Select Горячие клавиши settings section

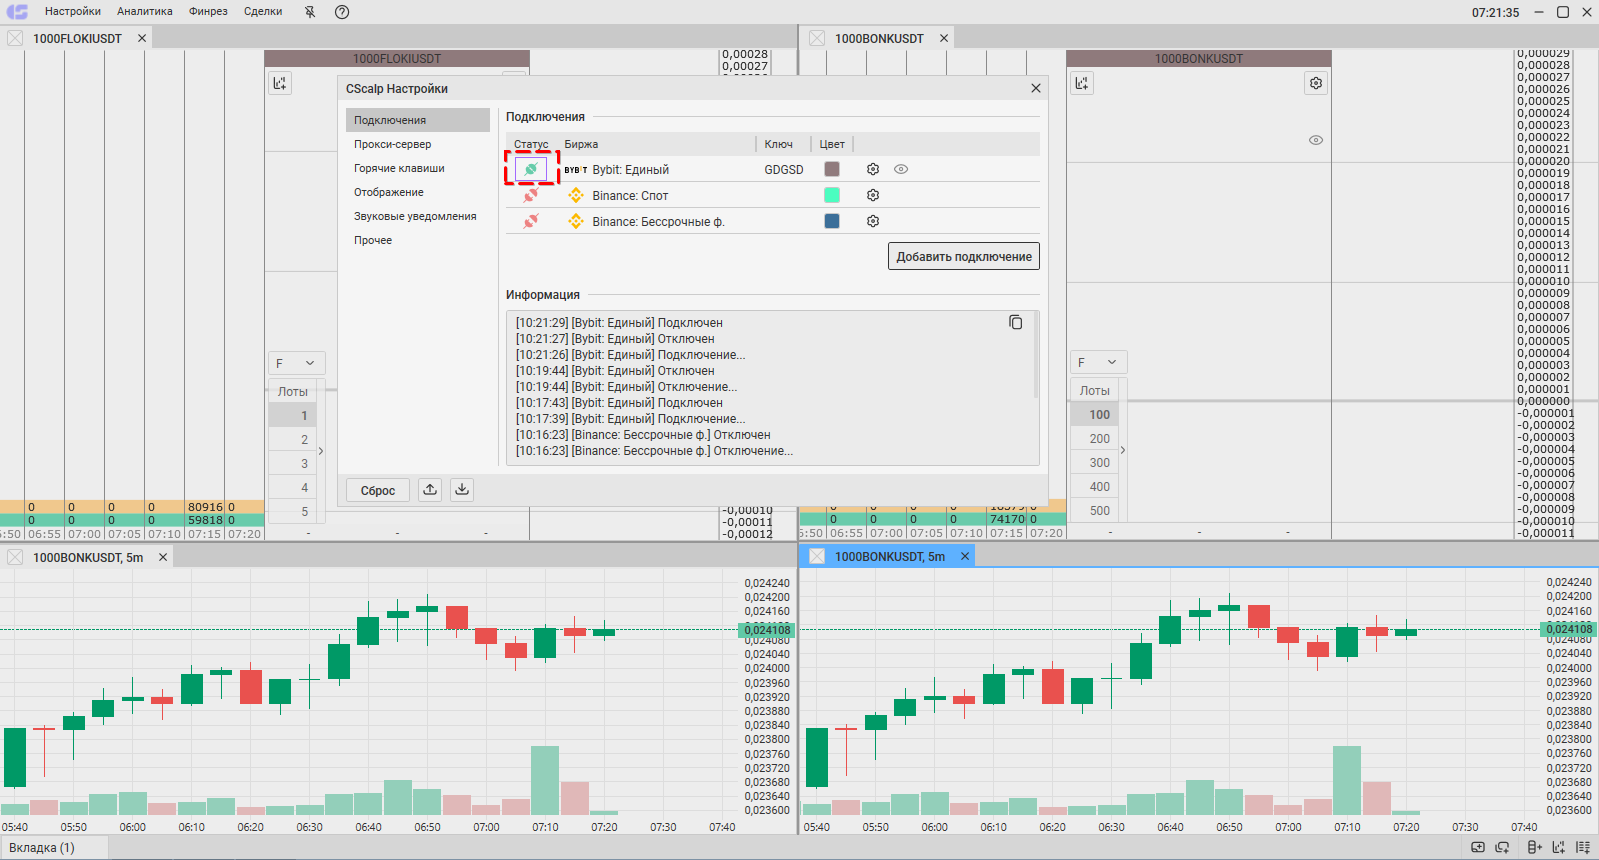tap(399, 168)
